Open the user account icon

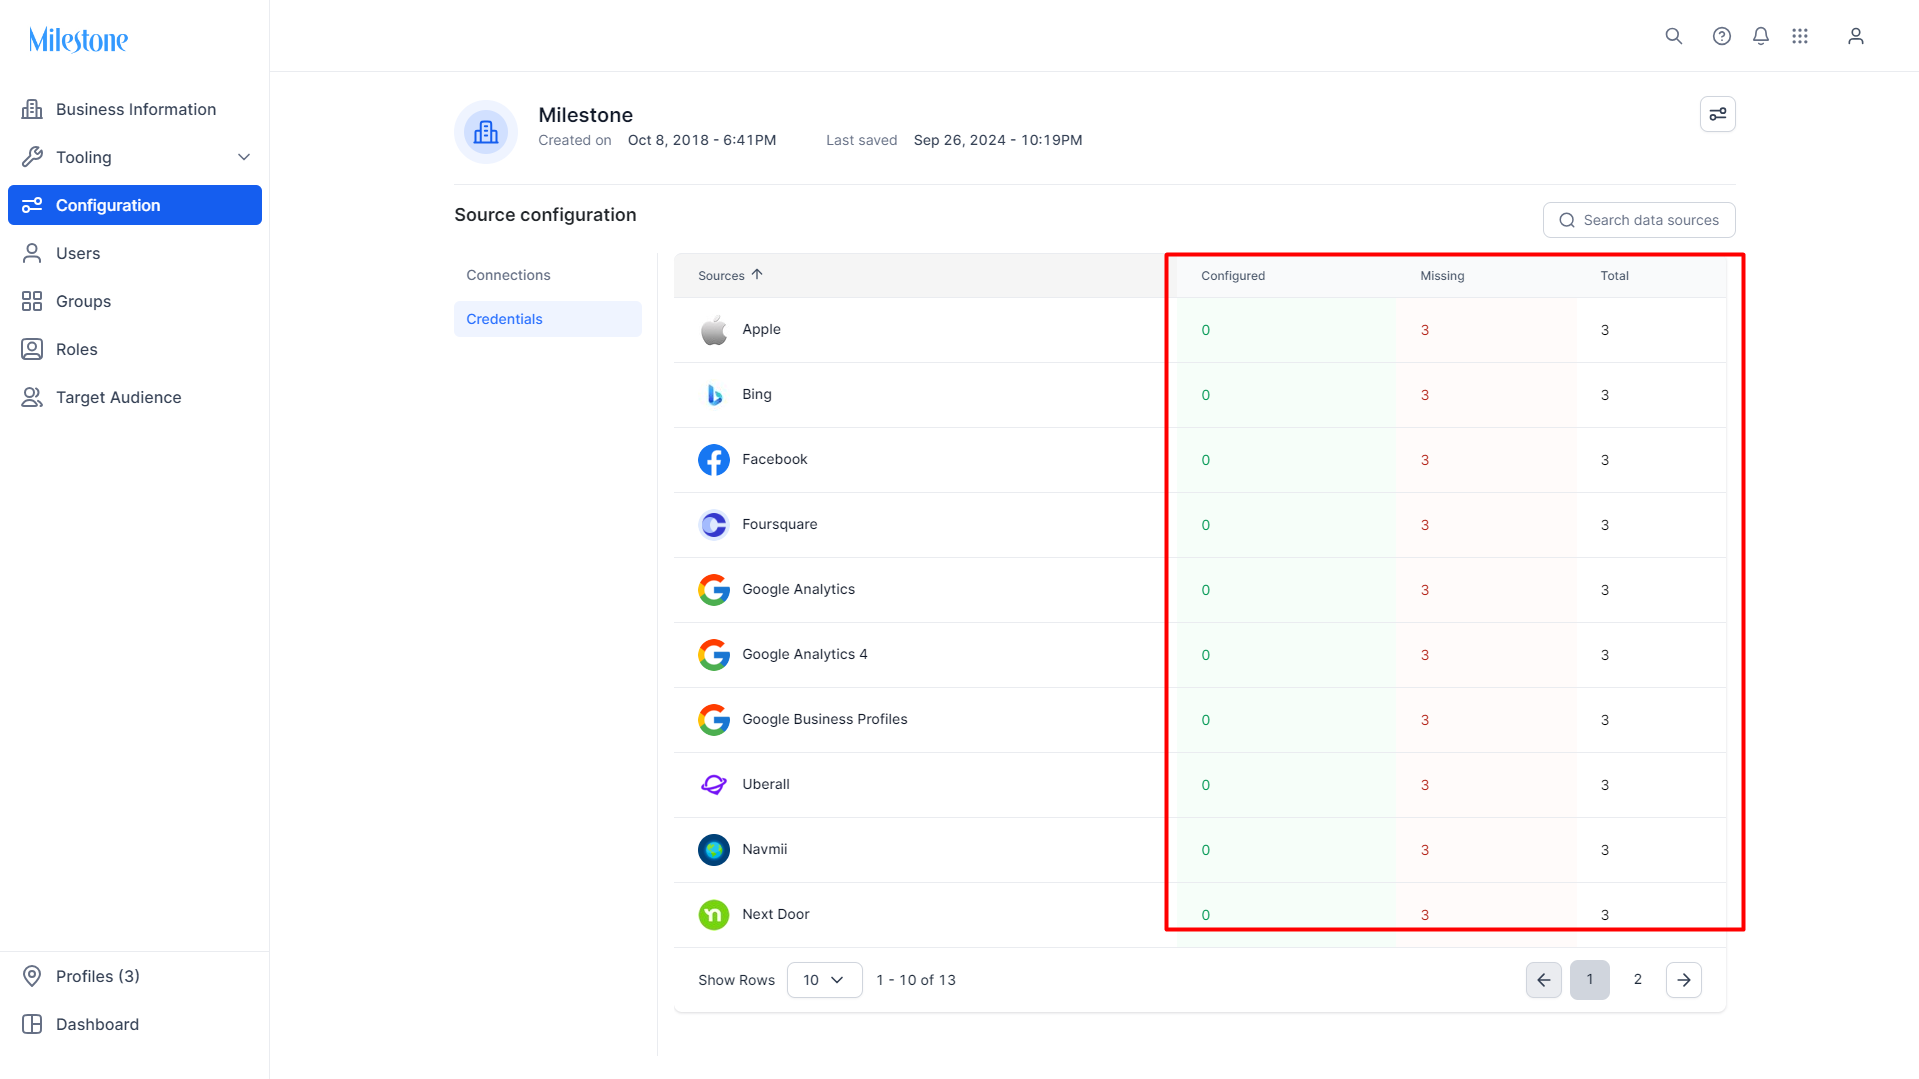1855,36
